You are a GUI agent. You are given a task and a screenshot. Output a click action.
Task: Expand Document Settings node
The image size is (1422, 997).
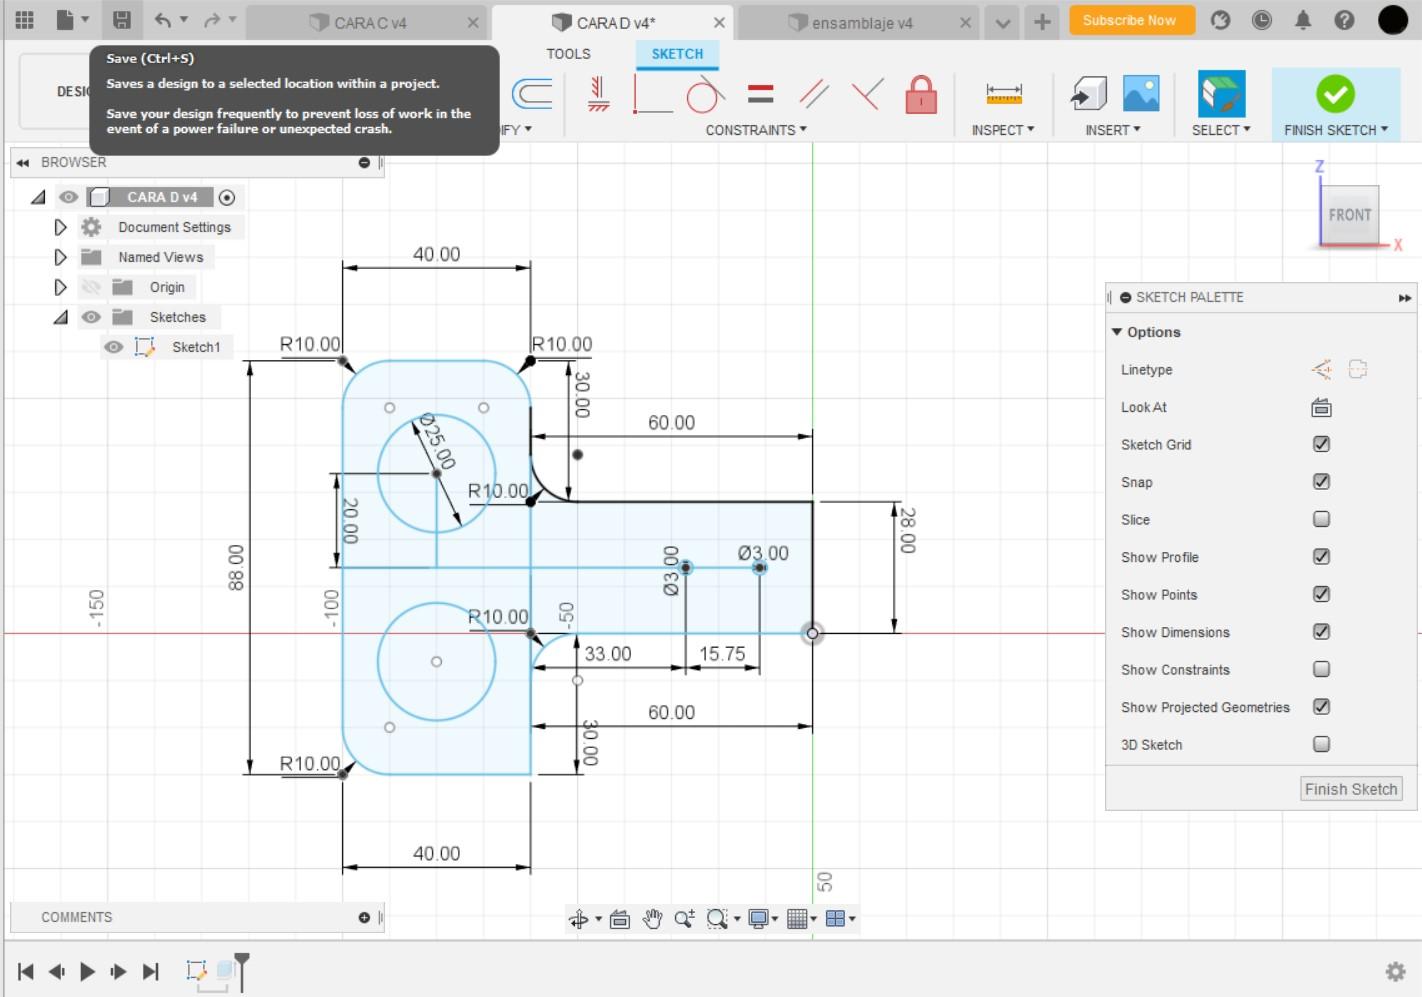[60, 227]
